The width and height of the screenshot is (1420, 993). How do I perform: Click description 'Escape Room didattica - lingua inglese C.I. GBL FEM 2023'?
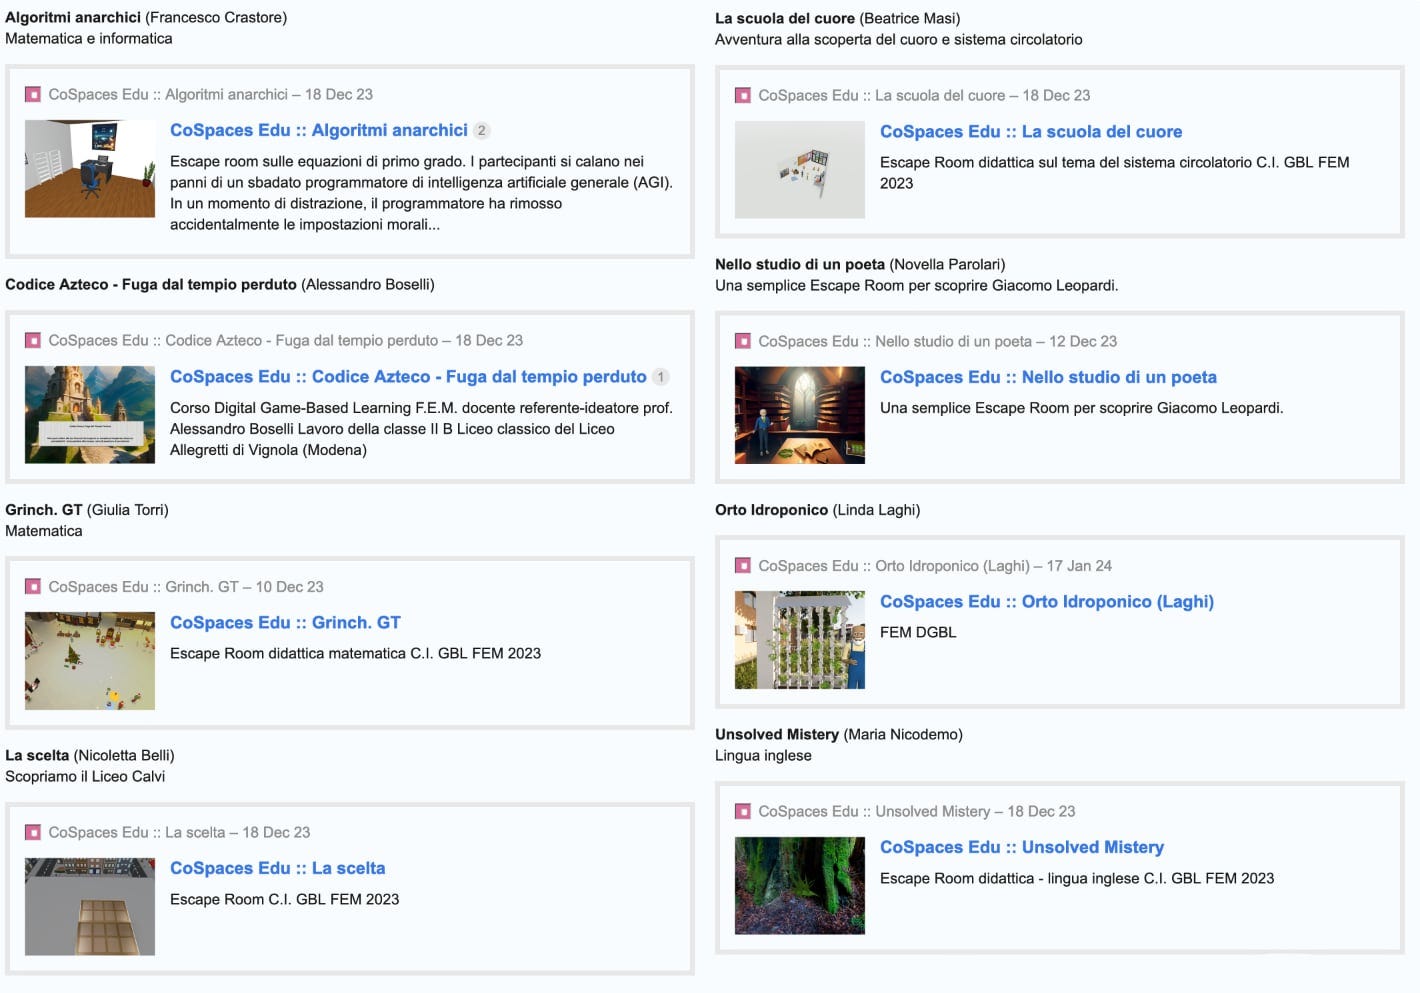[1077, 879]
